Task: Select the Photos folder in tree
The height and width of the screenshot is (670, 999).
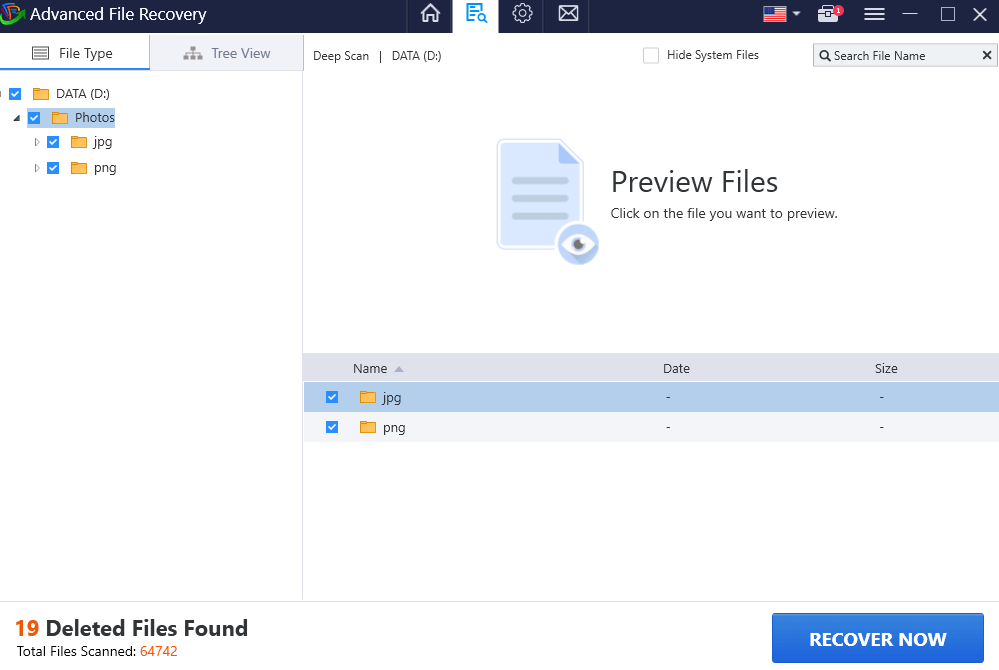Action: tap(94, 117)
